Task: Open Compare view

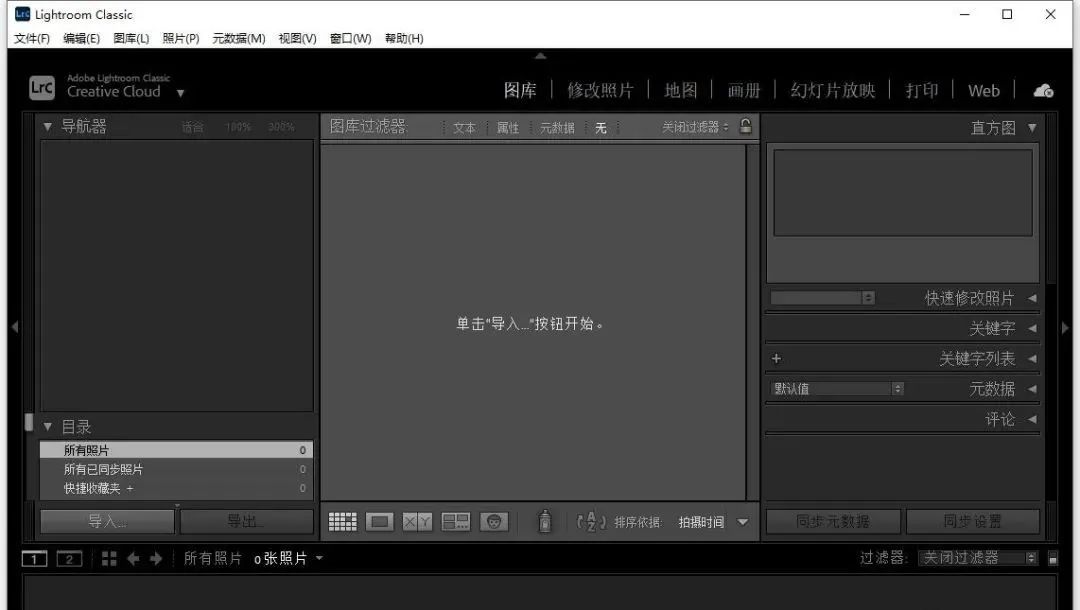Action: pos(417,521)
